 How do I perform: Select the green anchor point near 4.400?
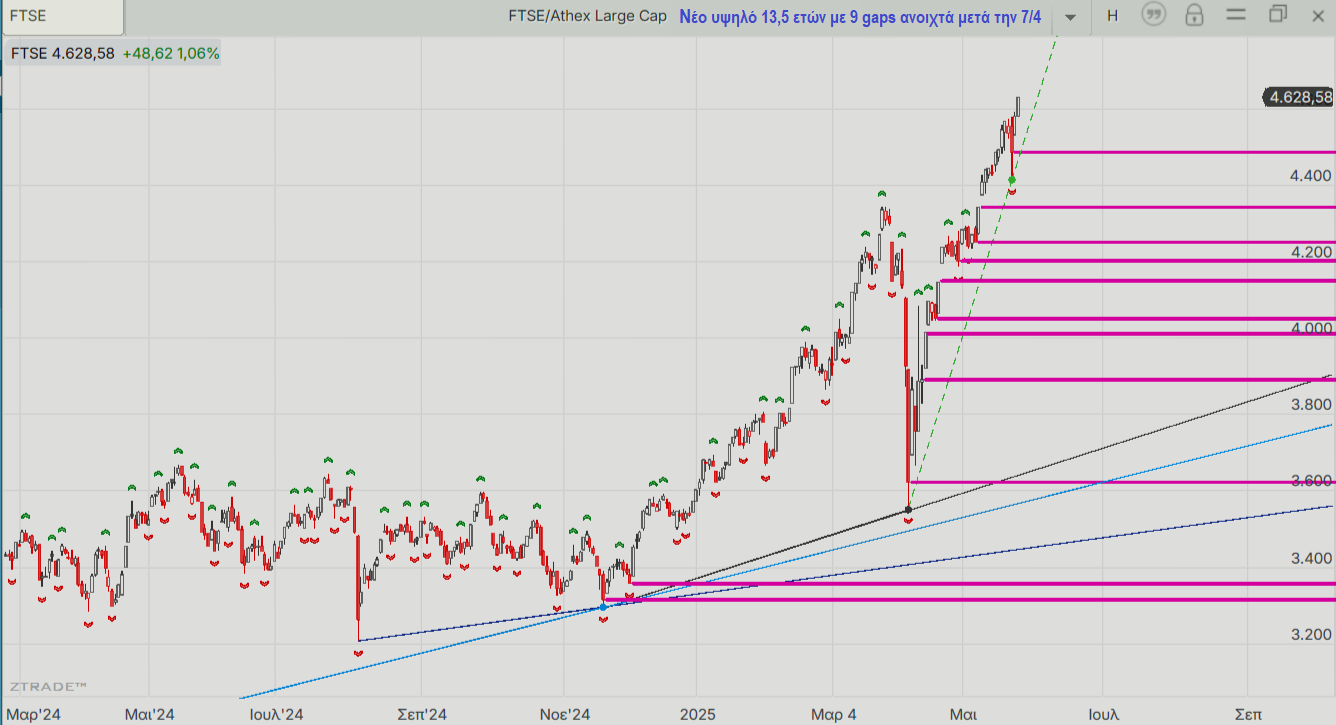click(x=1012, y=180)
